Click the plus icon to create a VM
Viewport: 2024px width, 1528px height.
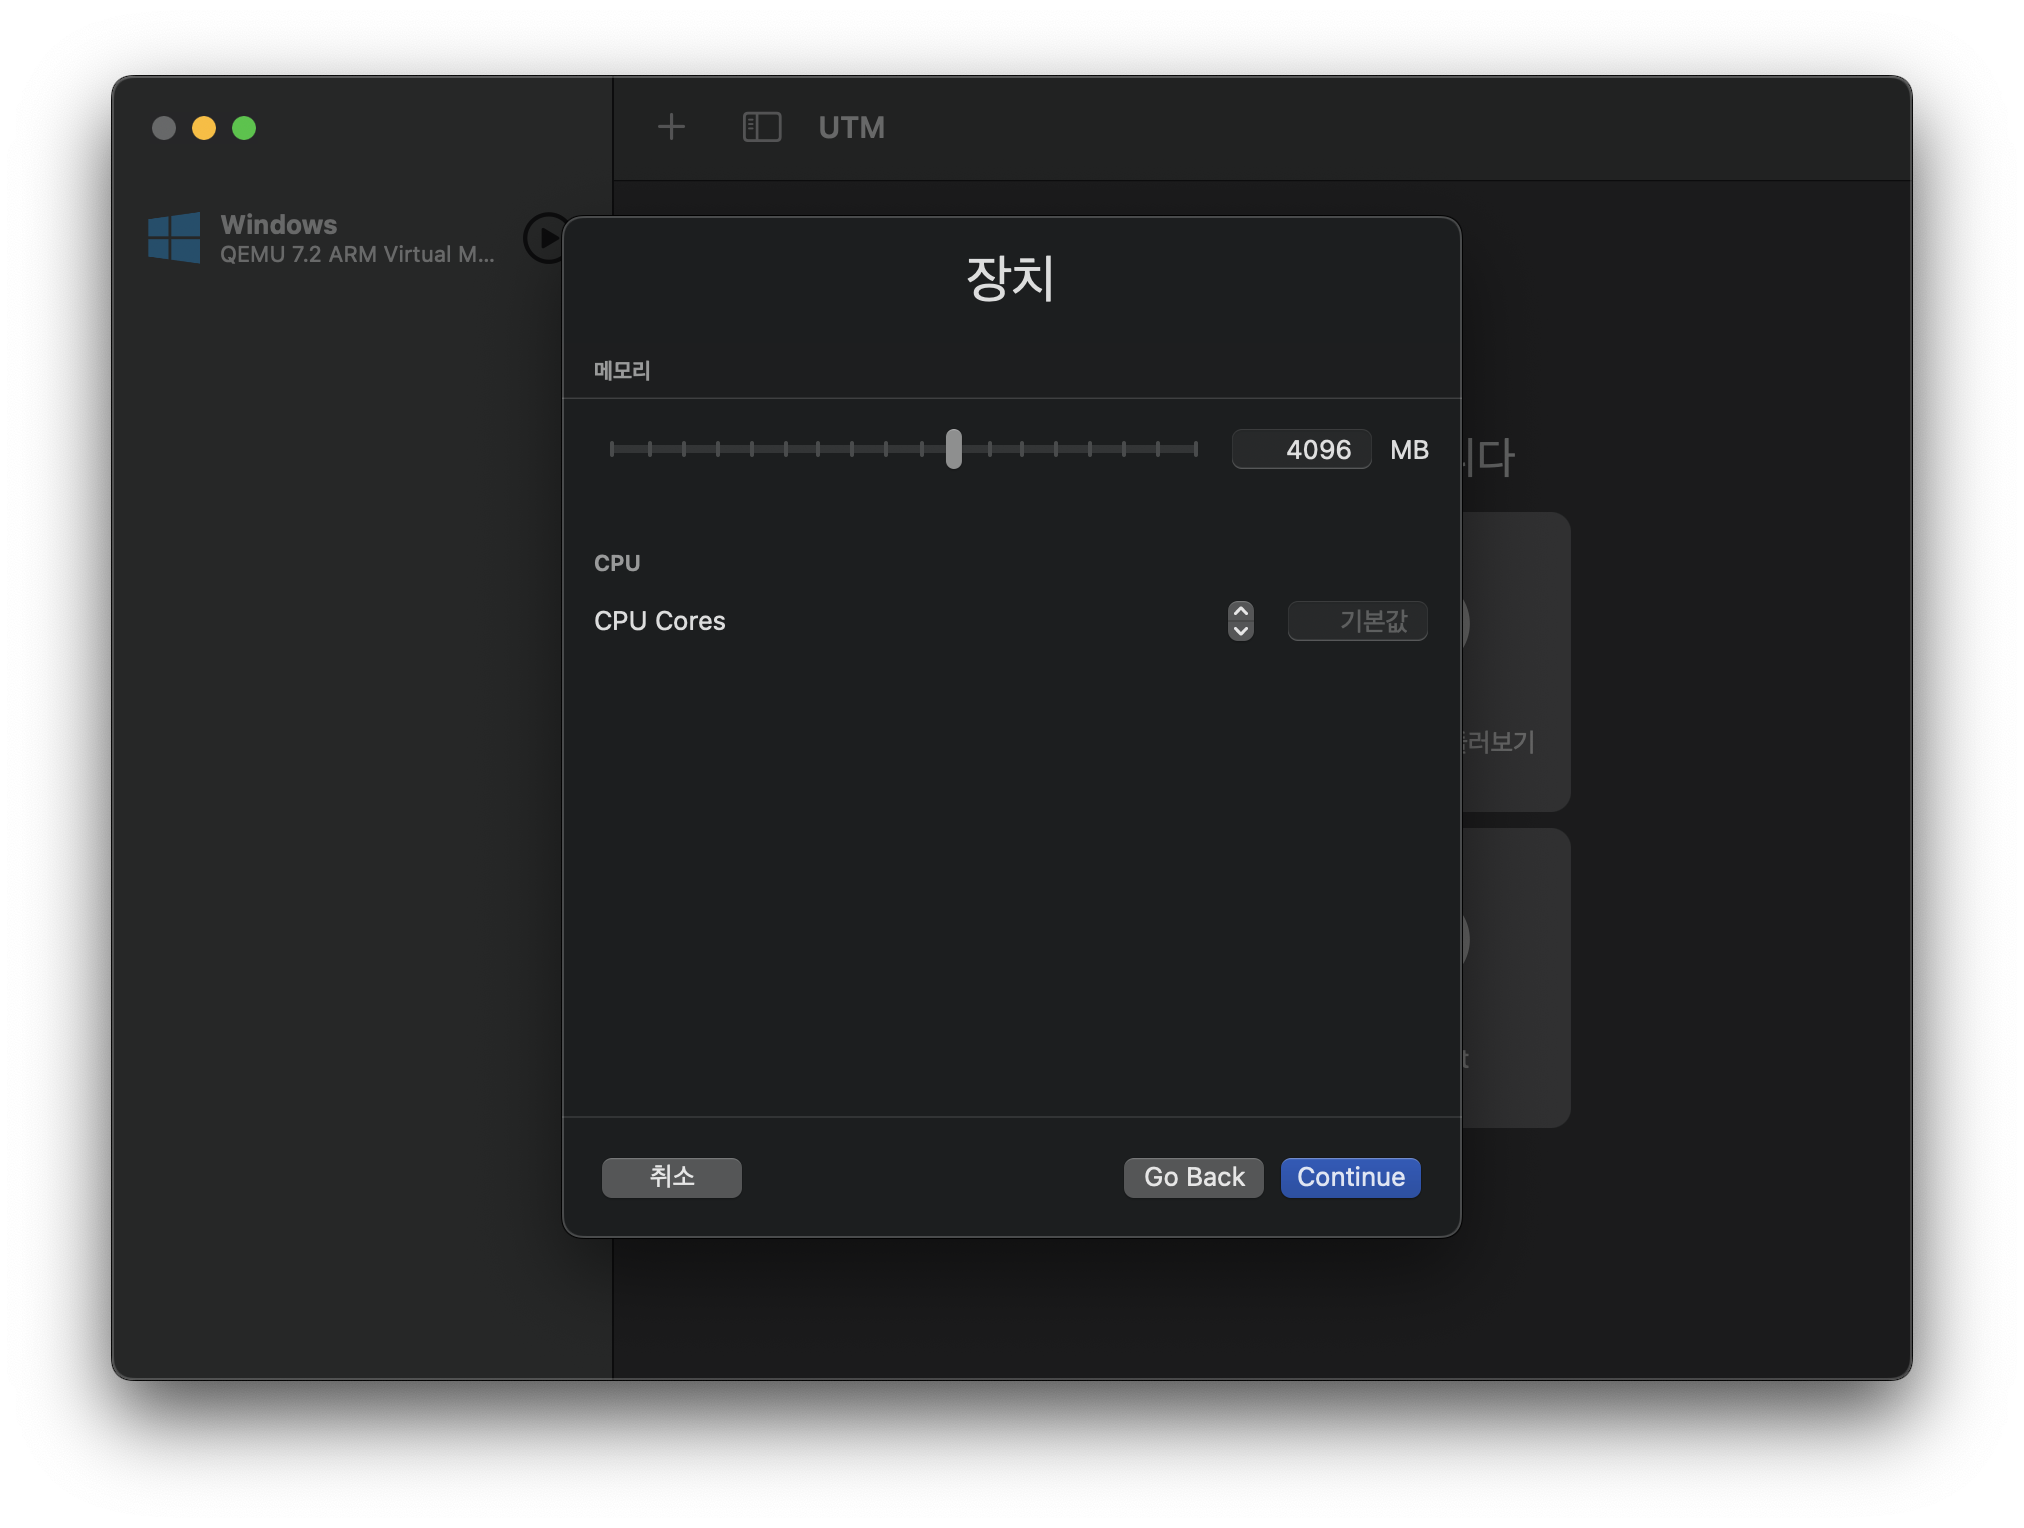pyautogui.click(x=671, y=127)
